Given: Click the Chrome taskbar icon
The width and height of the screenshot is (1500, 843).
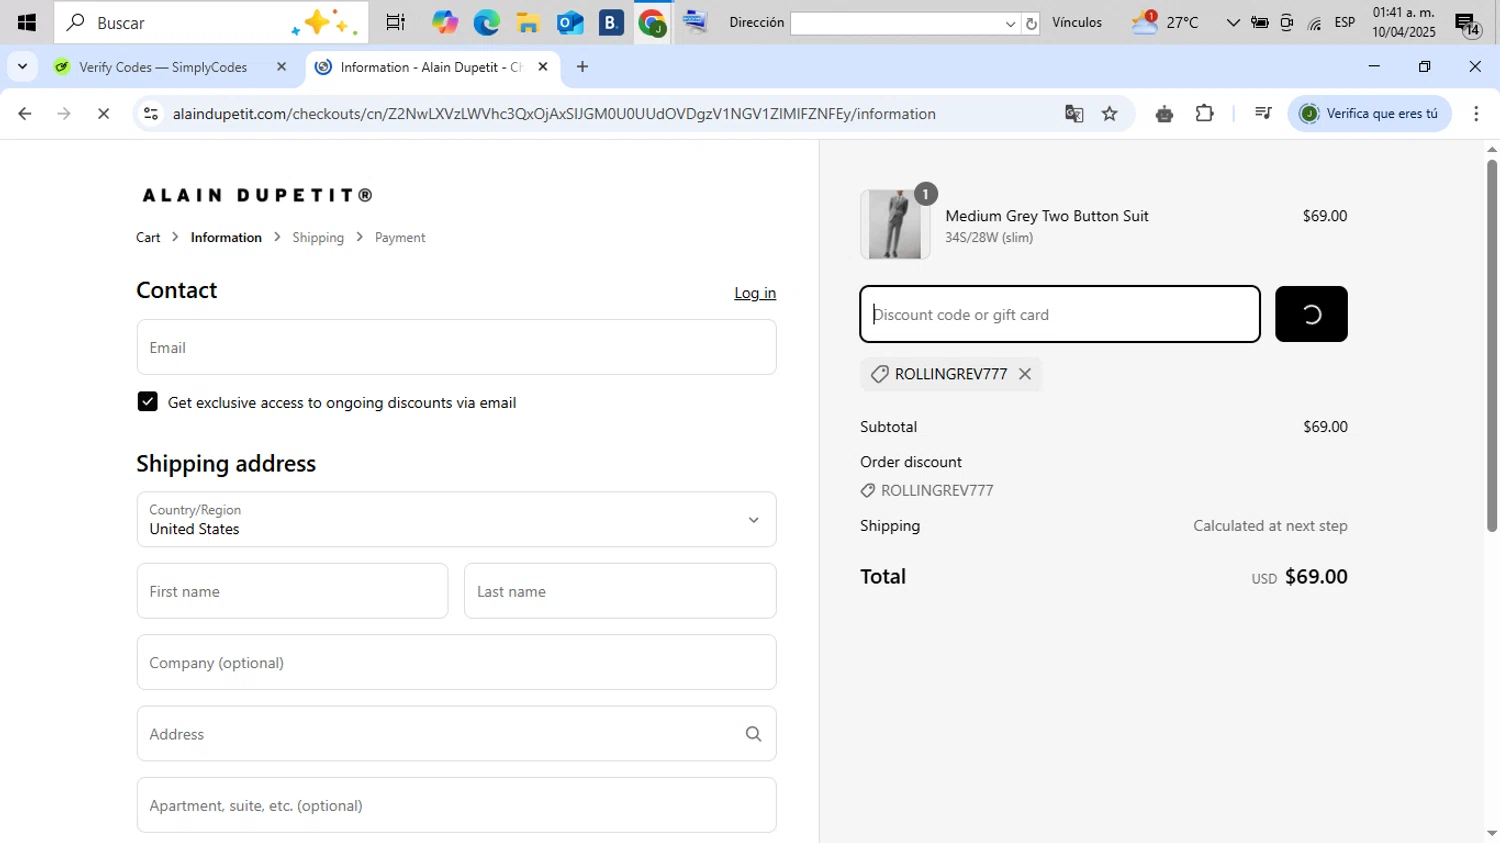Looking at the screenshot, I should [x=653, y=22].
